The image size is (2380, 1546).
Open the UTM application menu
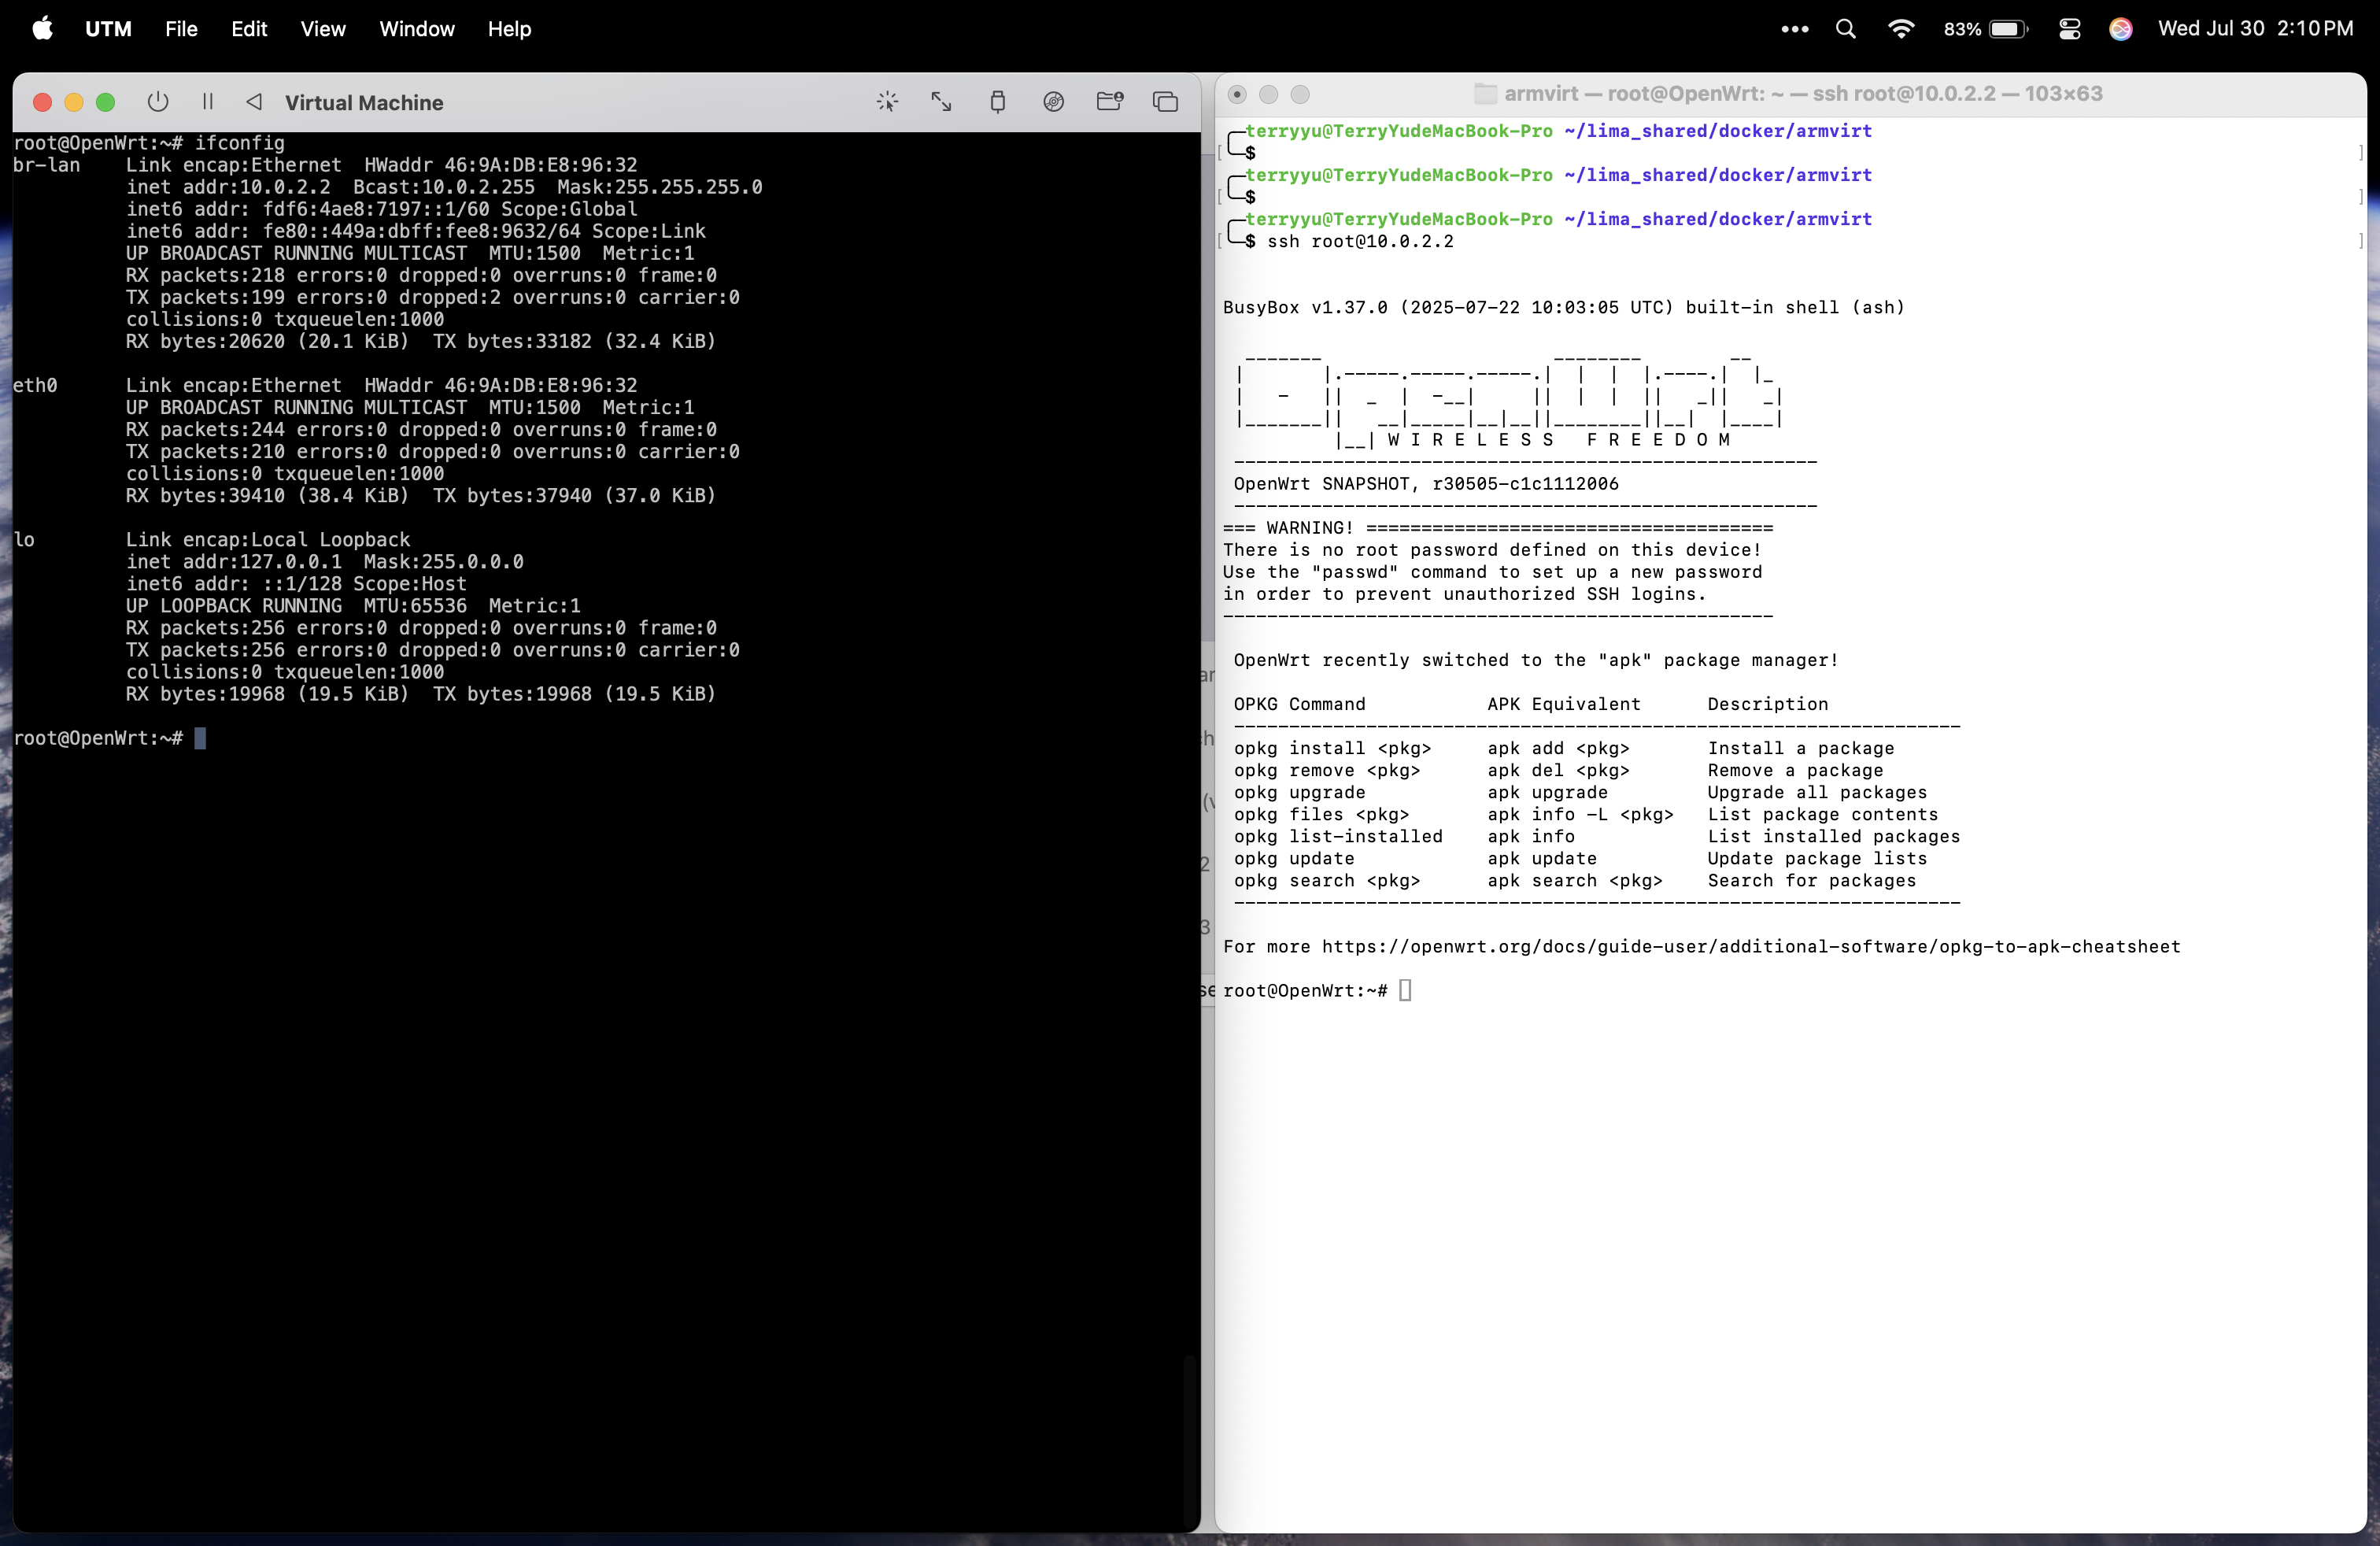click(108, 29)
